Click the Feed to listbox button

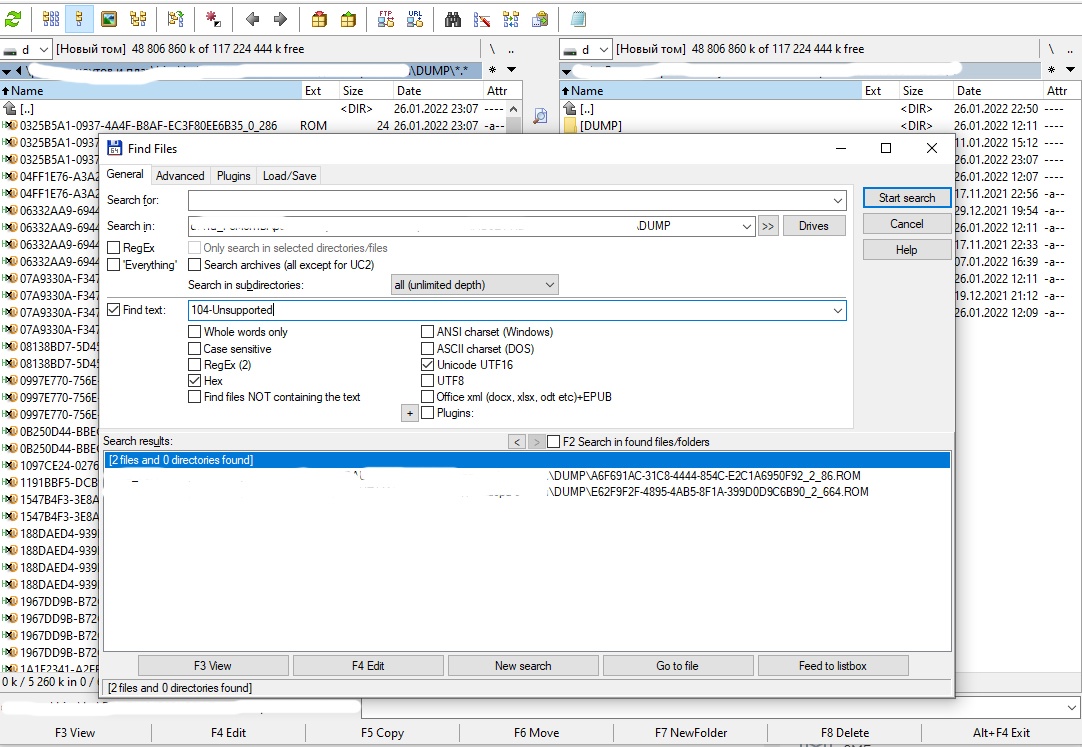tap(832, 664)
